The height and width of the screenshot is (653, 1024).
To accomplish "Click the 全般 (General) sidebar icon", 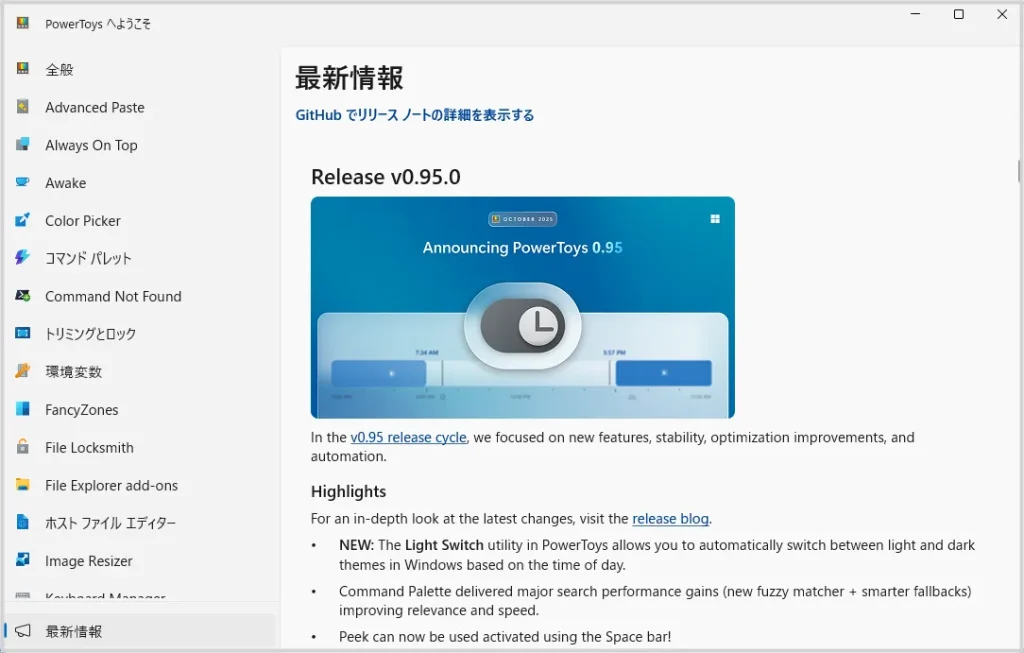I will pyautogui.click(x=23, y=69).
